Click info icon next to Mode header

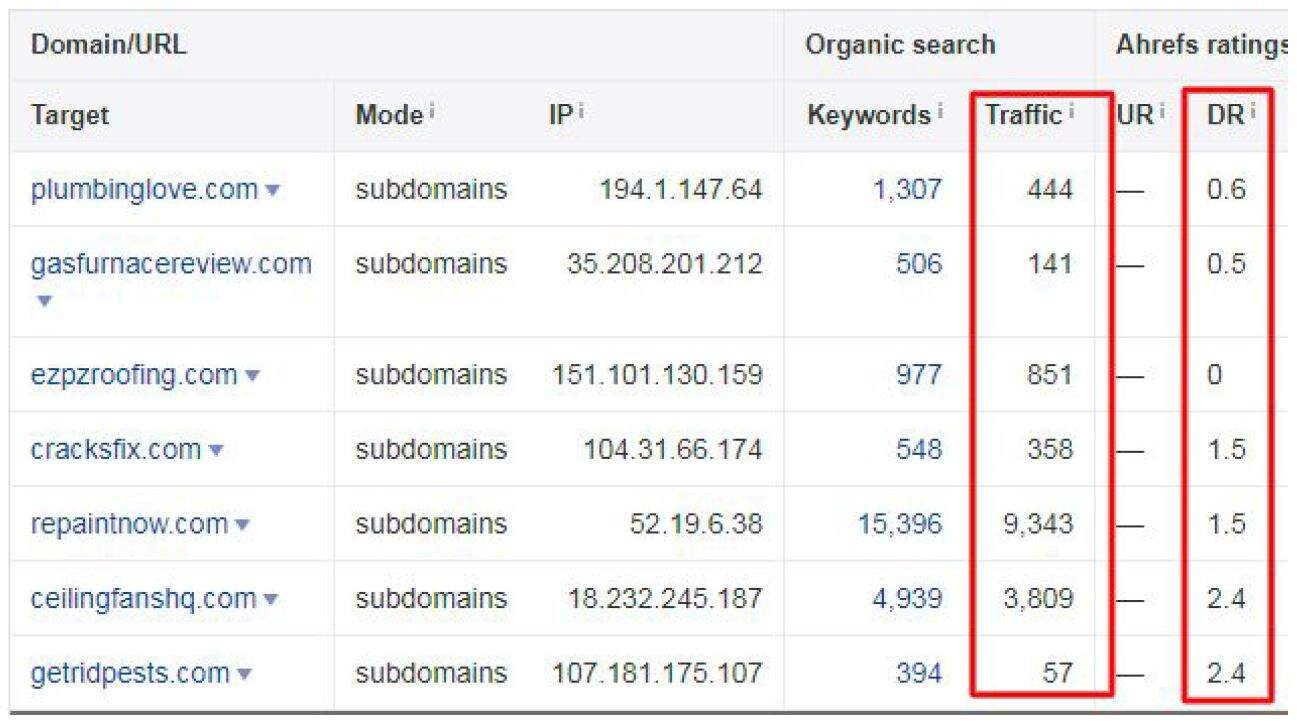coord(432,109)
